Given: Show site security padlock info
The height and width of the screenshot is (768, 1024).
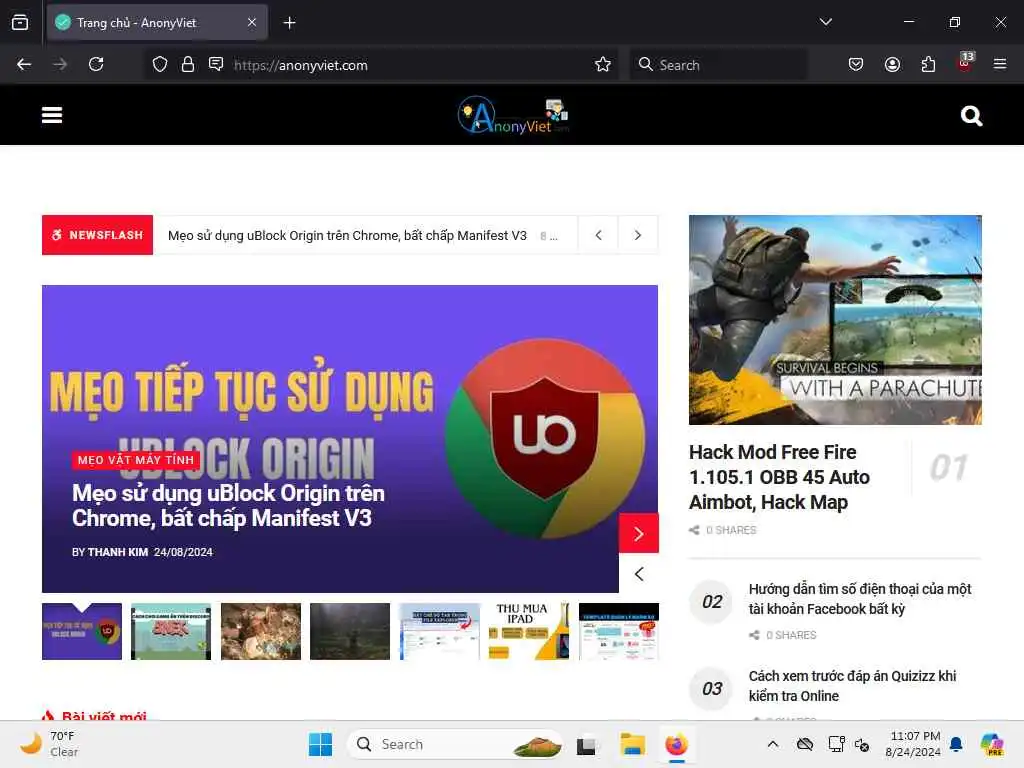Looking at the screenshot, I should 187,64.
